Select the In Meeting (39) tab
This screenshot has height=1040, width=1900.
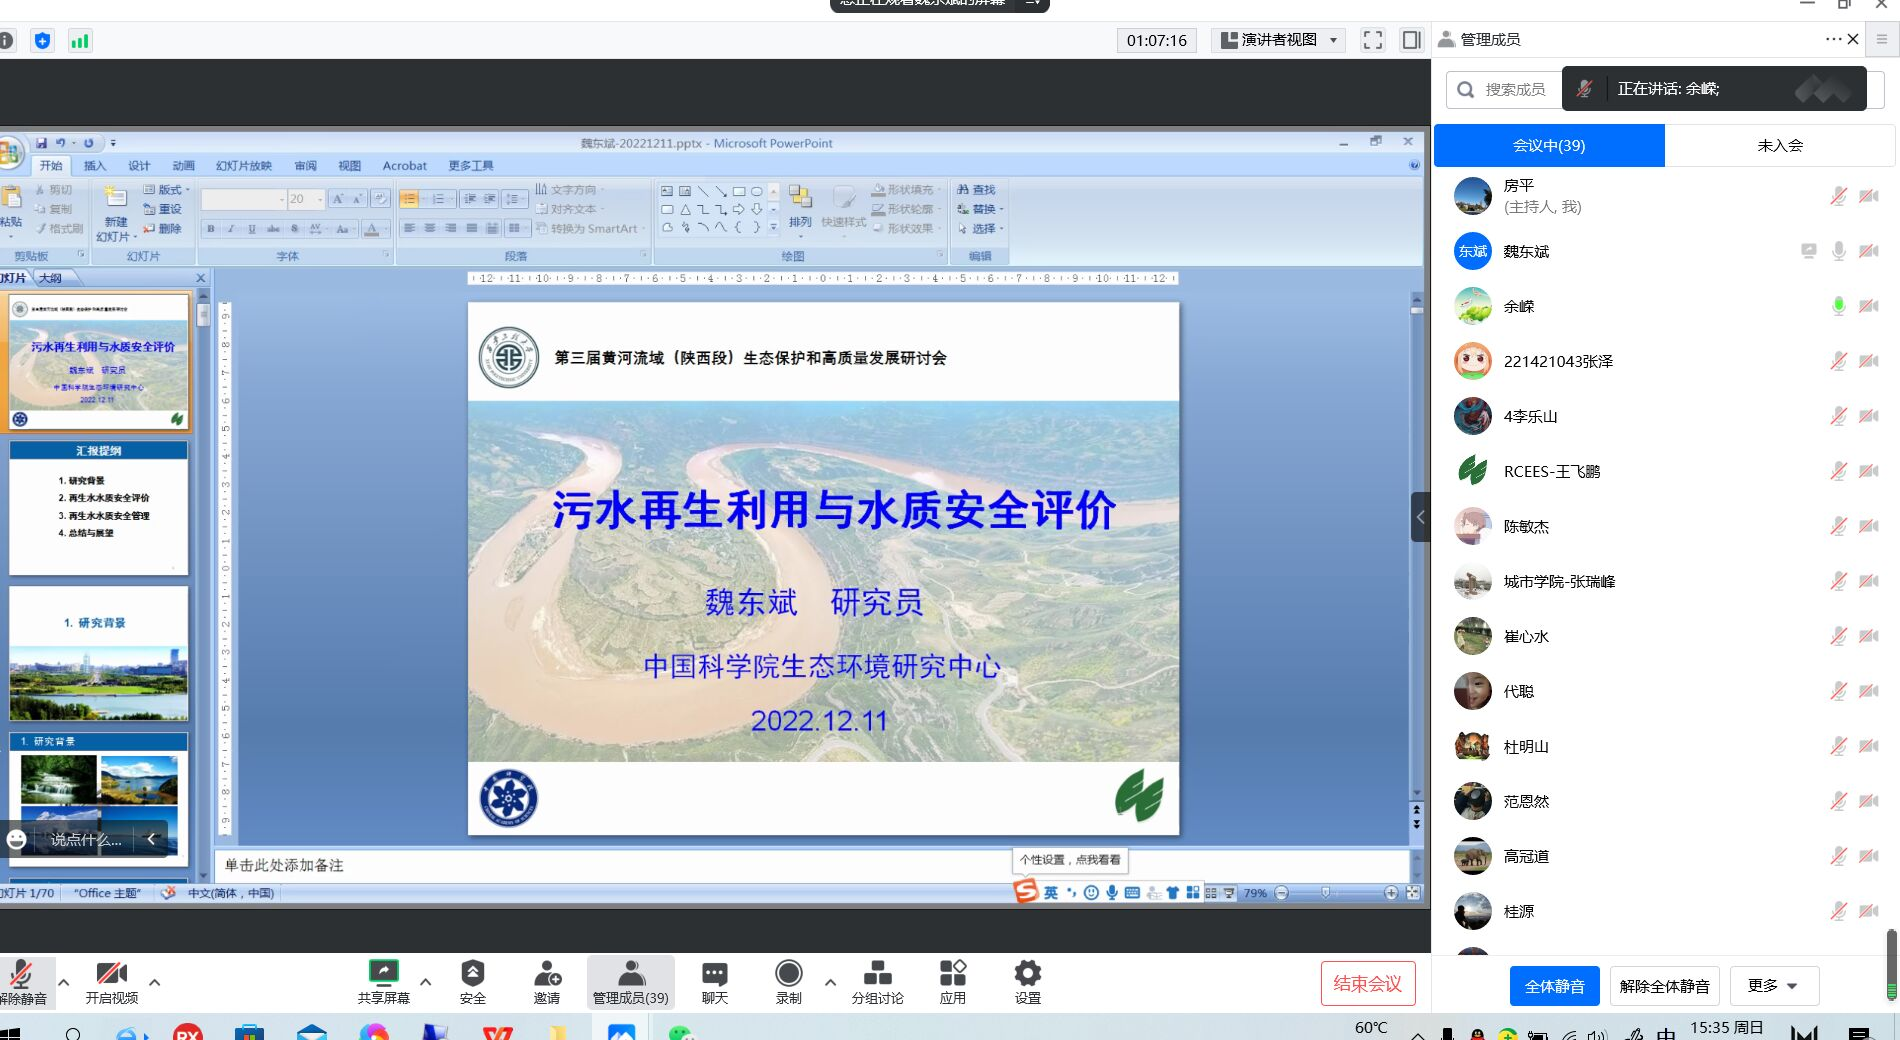coord(1548,146)
